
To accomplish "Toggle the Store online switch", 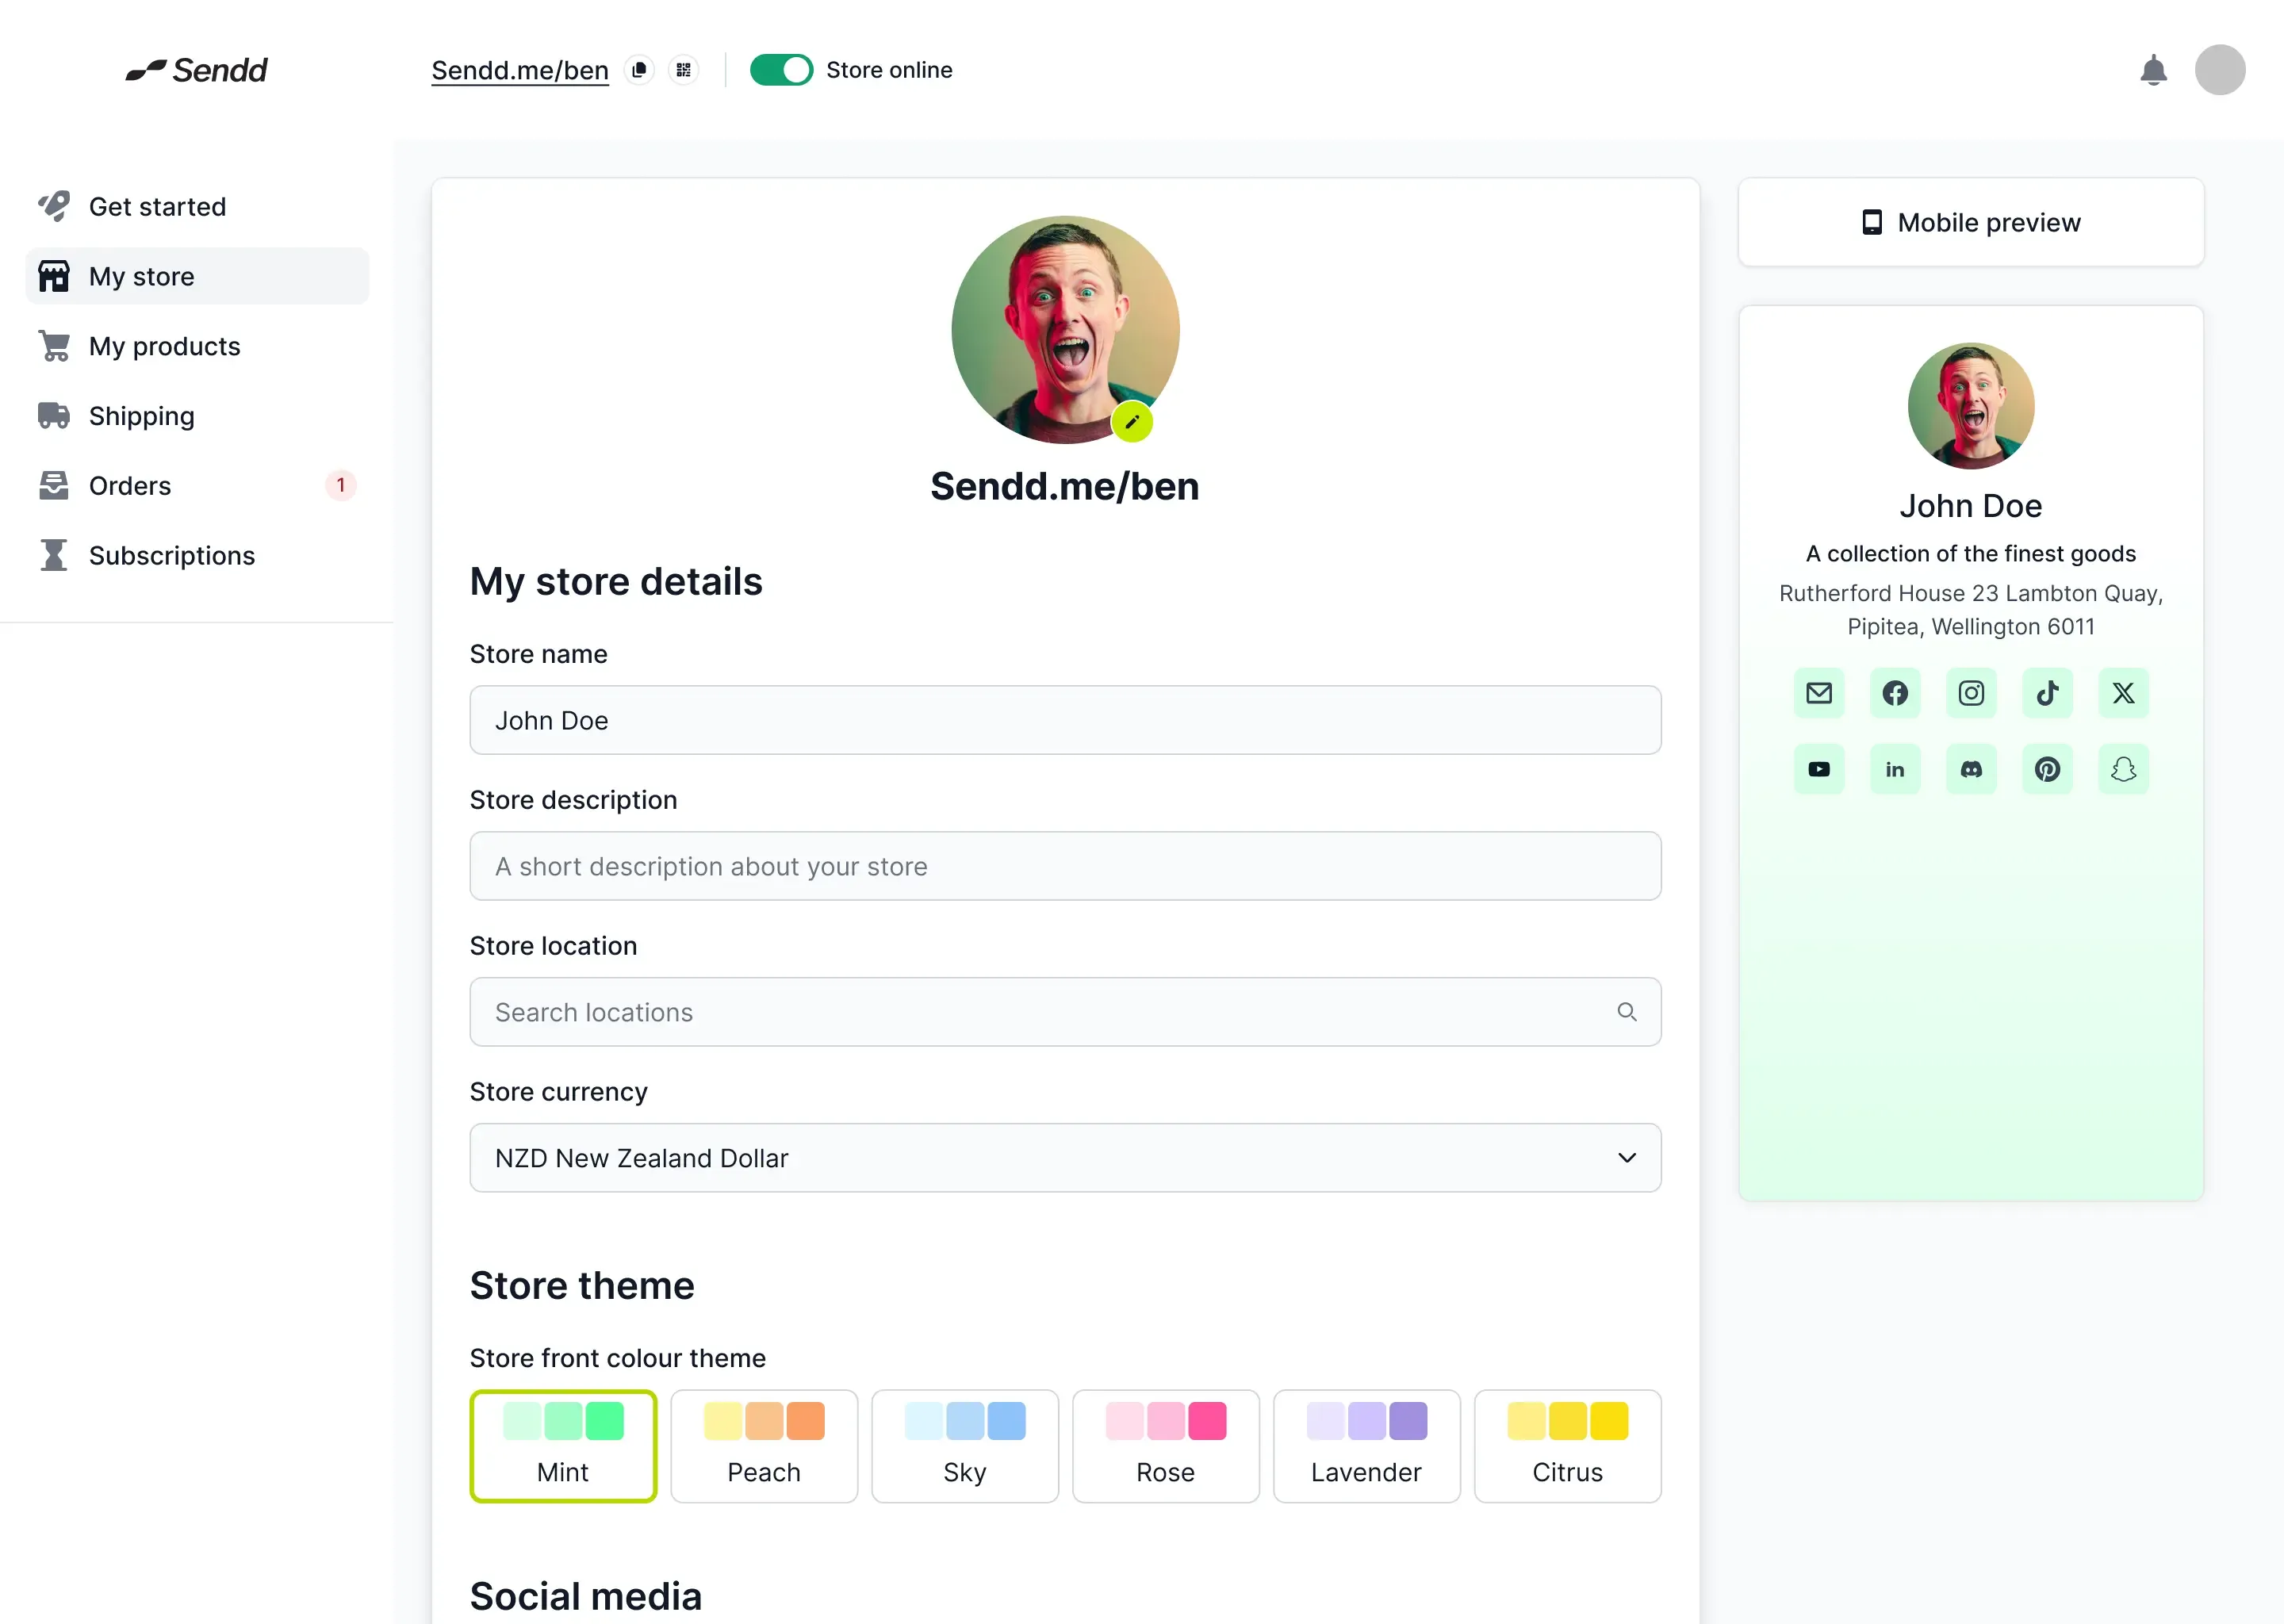I will coord(781,70).
